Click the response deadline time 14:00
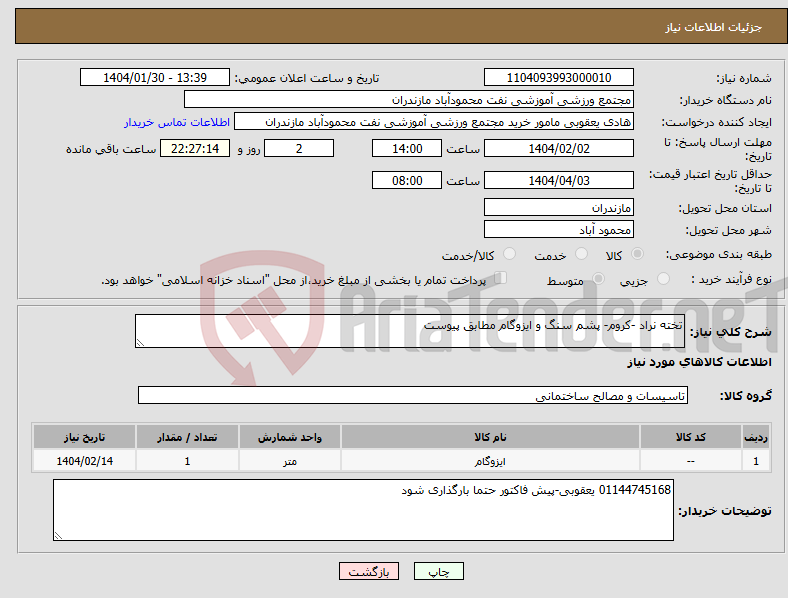The width and height of the screenshot is (788, 598). [x=407, y=148]
